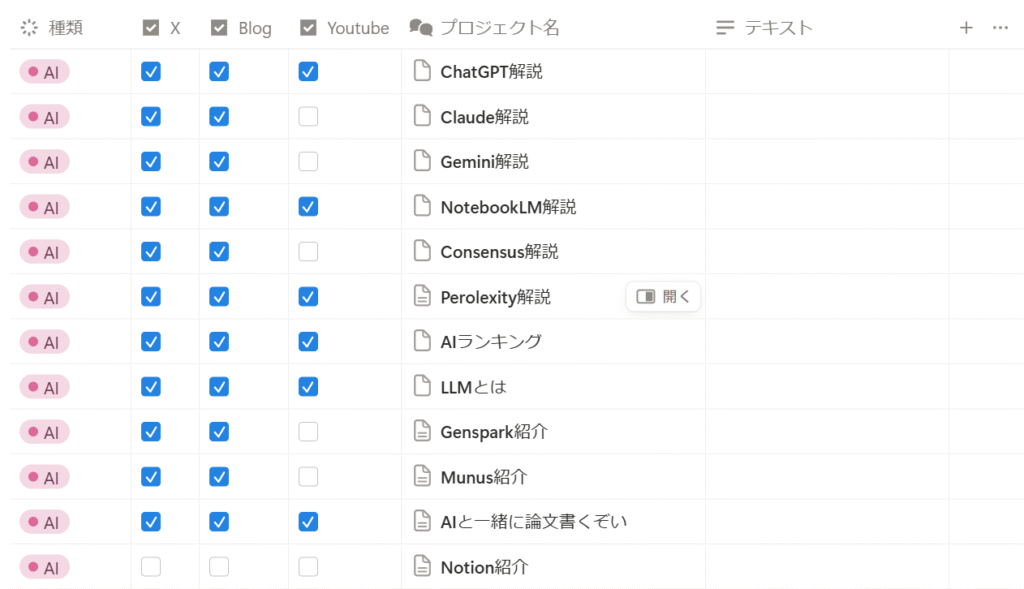Open the three-dots column options menu
This screenshot has height=589, width=1024.
(x=1000, y=28)
